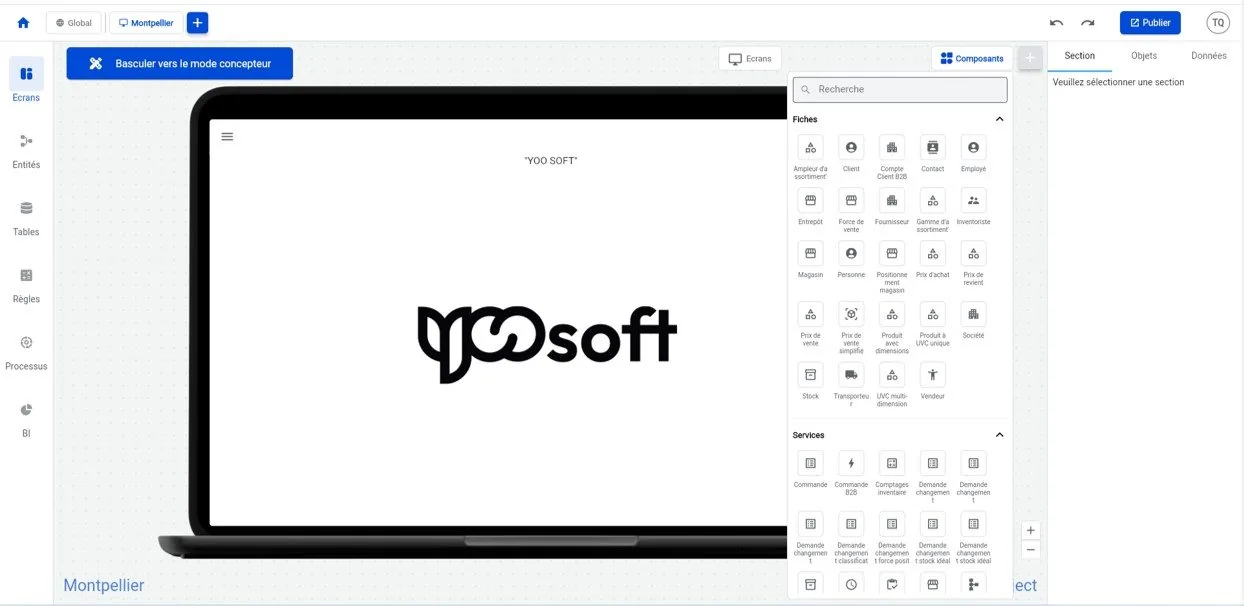Pick the Compte Client B2B component

click(891, 158)
